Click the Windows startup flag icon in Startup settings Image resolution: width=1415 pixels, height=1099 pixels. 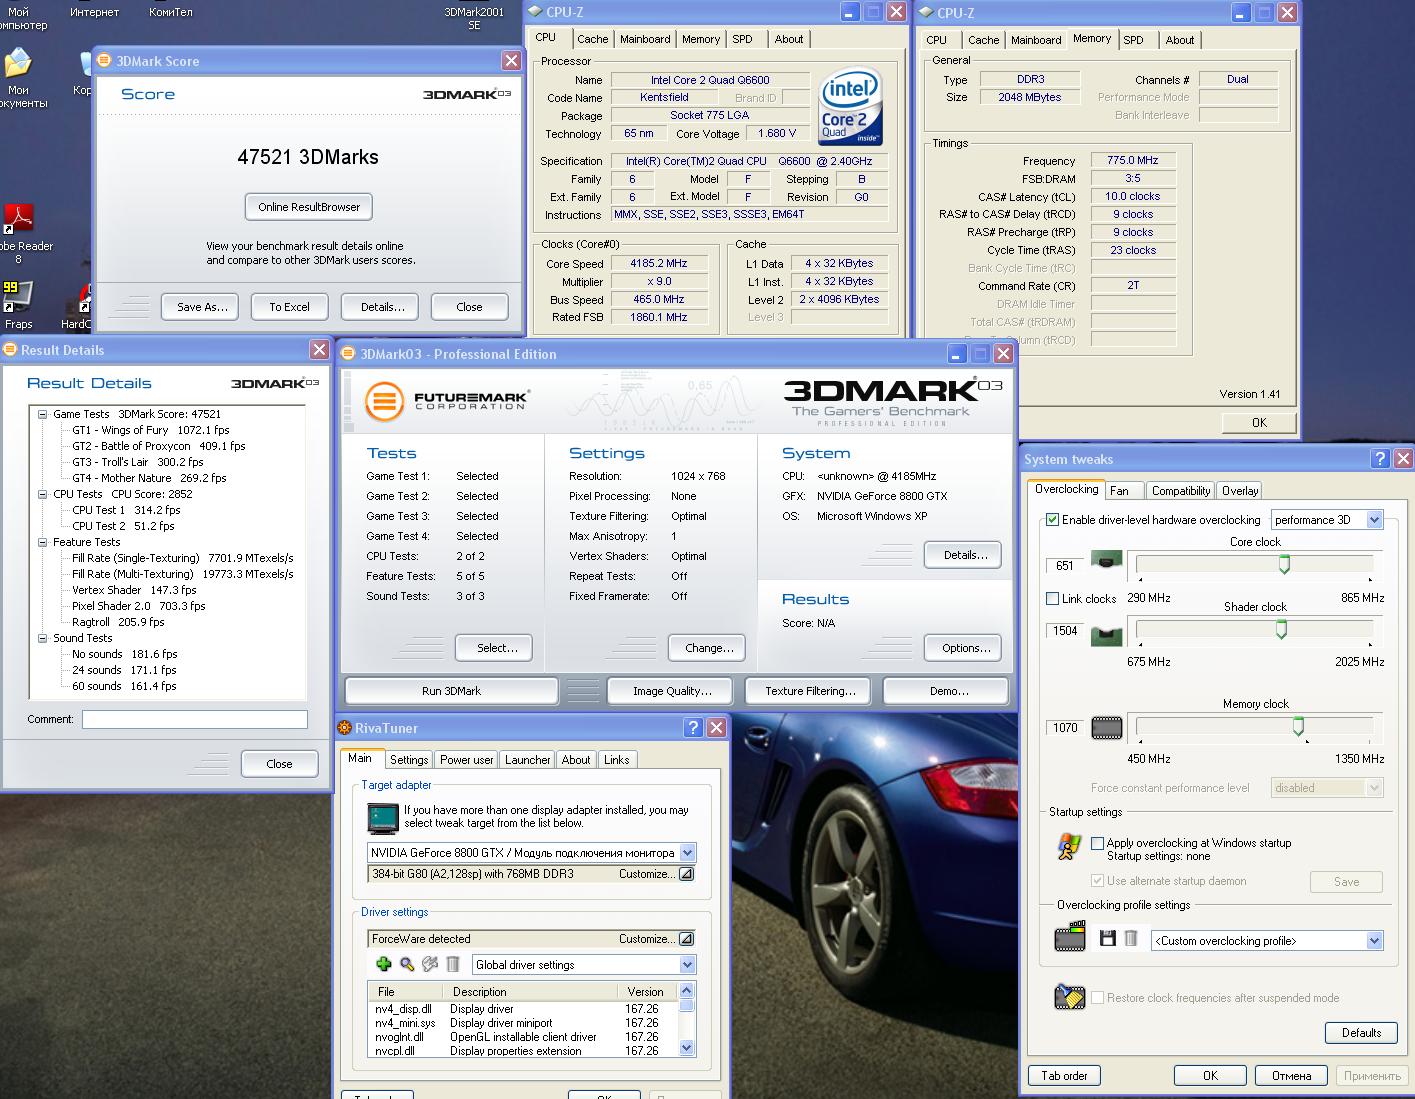pos(1069,847)
